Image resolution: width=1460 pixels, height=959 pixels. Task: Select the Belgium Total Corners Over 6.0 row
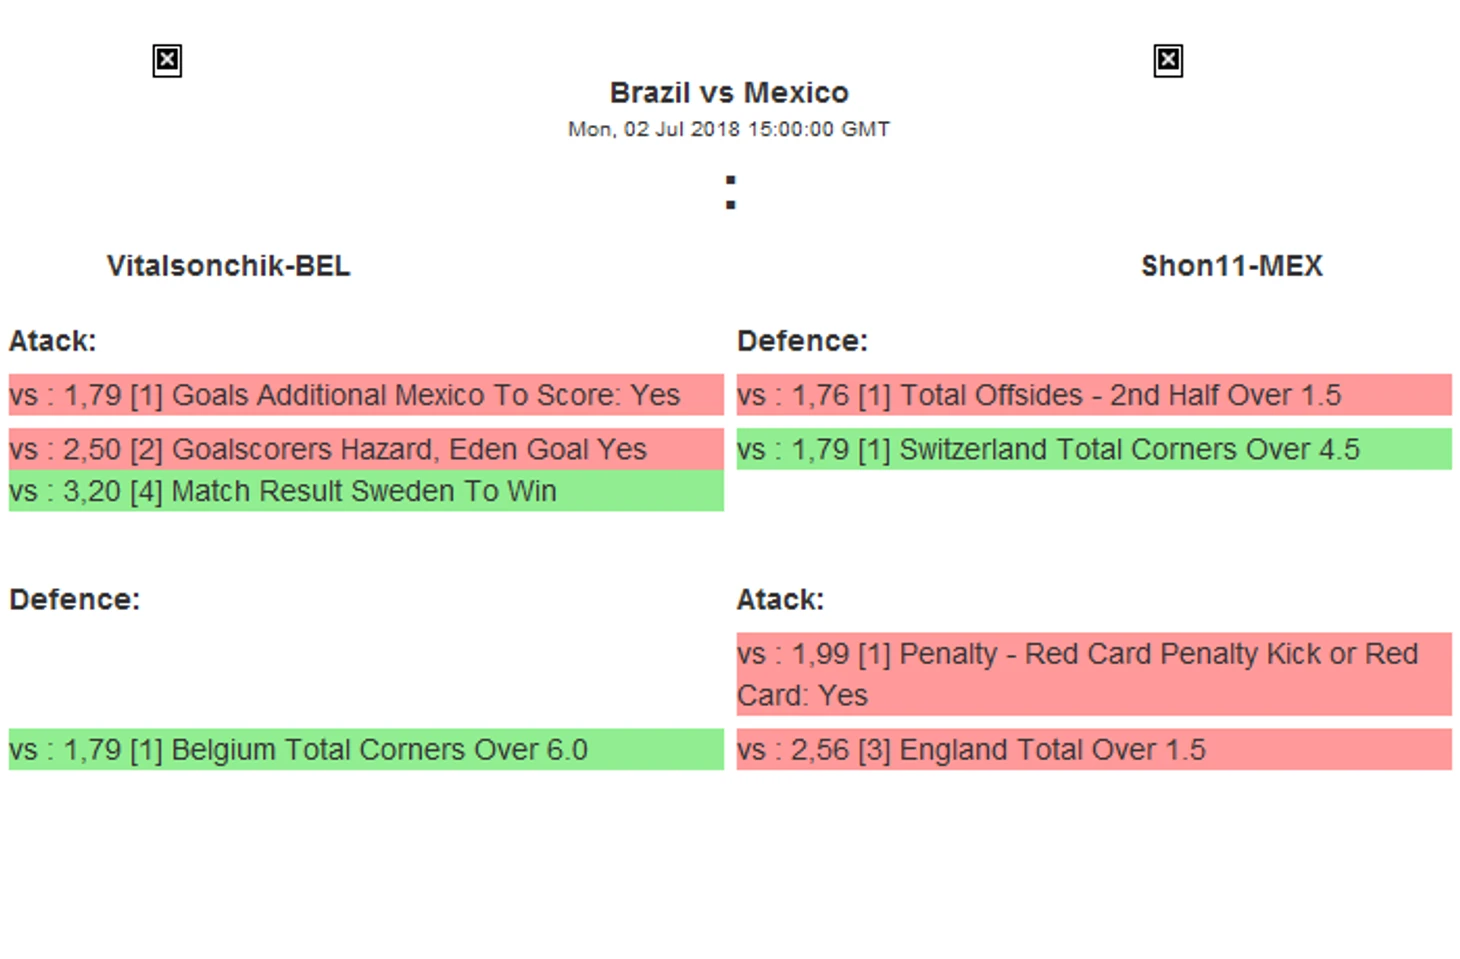tap(365, 749)
